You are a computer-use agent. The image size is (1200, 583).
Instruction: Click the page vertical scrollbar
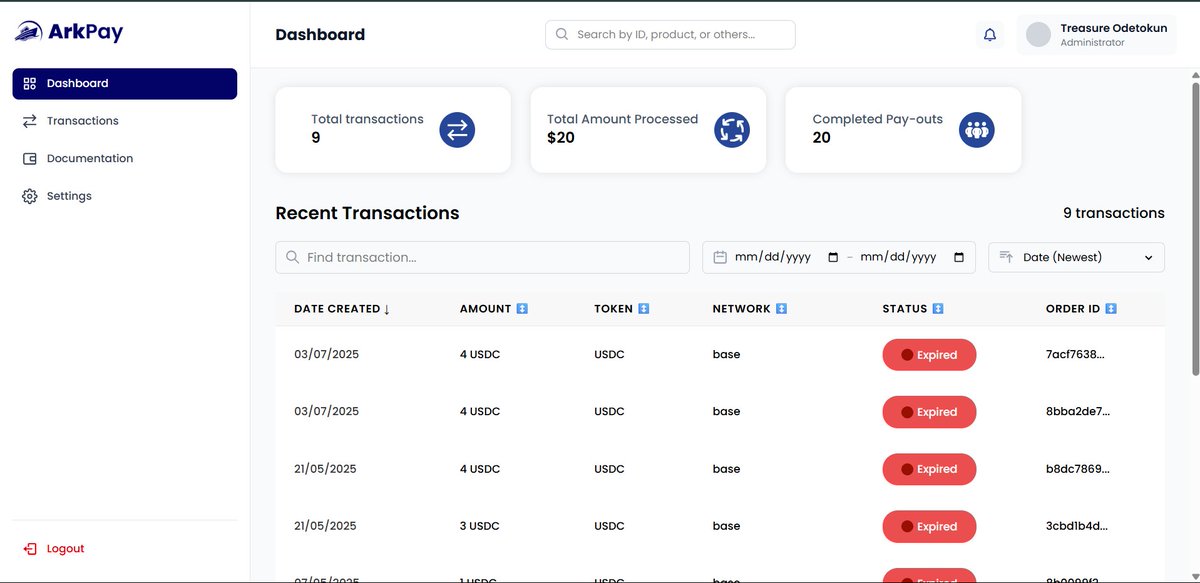coord(1194,228)
